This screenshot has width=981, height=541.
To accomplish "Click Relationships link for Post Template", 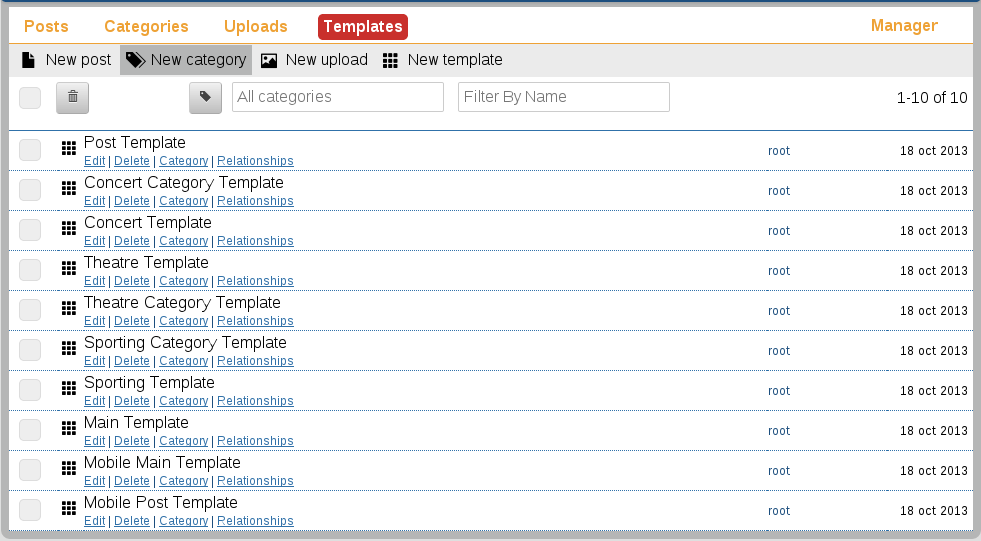I will [x=255, y=161].
